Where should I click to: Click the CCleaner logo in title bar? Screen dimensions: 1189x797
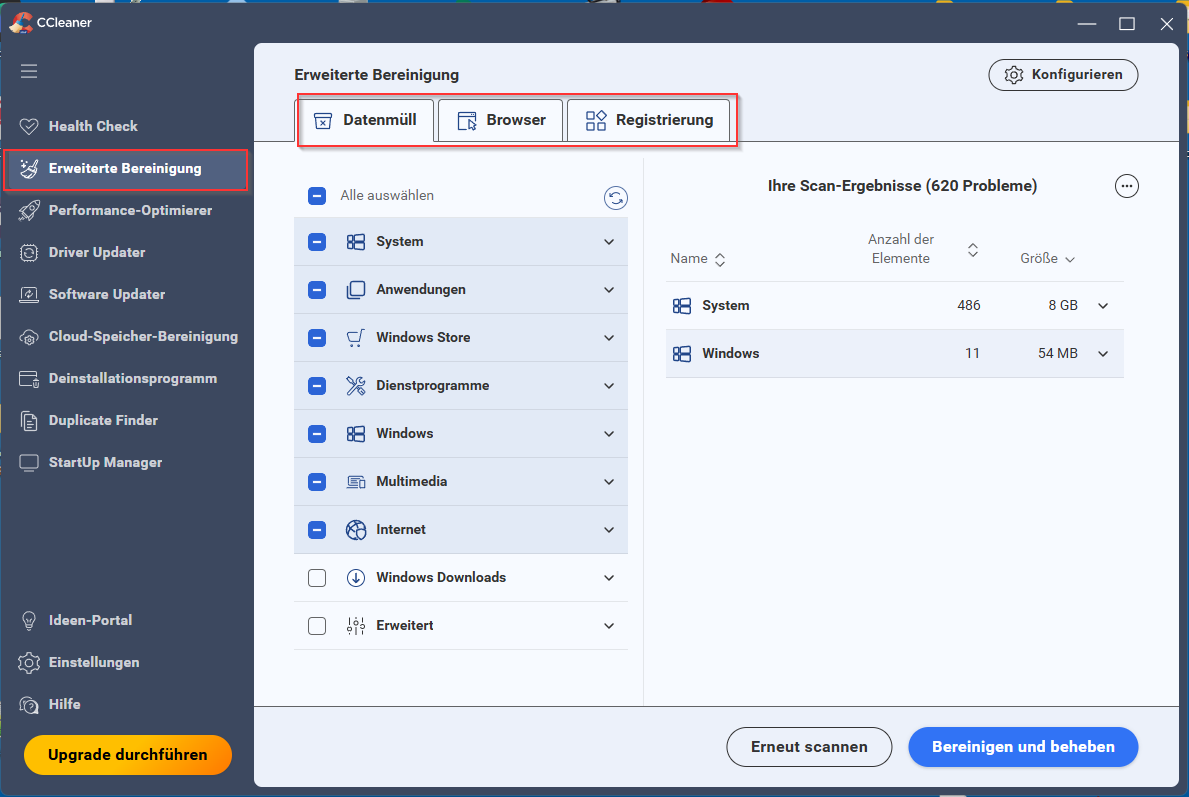coord(20,23)
